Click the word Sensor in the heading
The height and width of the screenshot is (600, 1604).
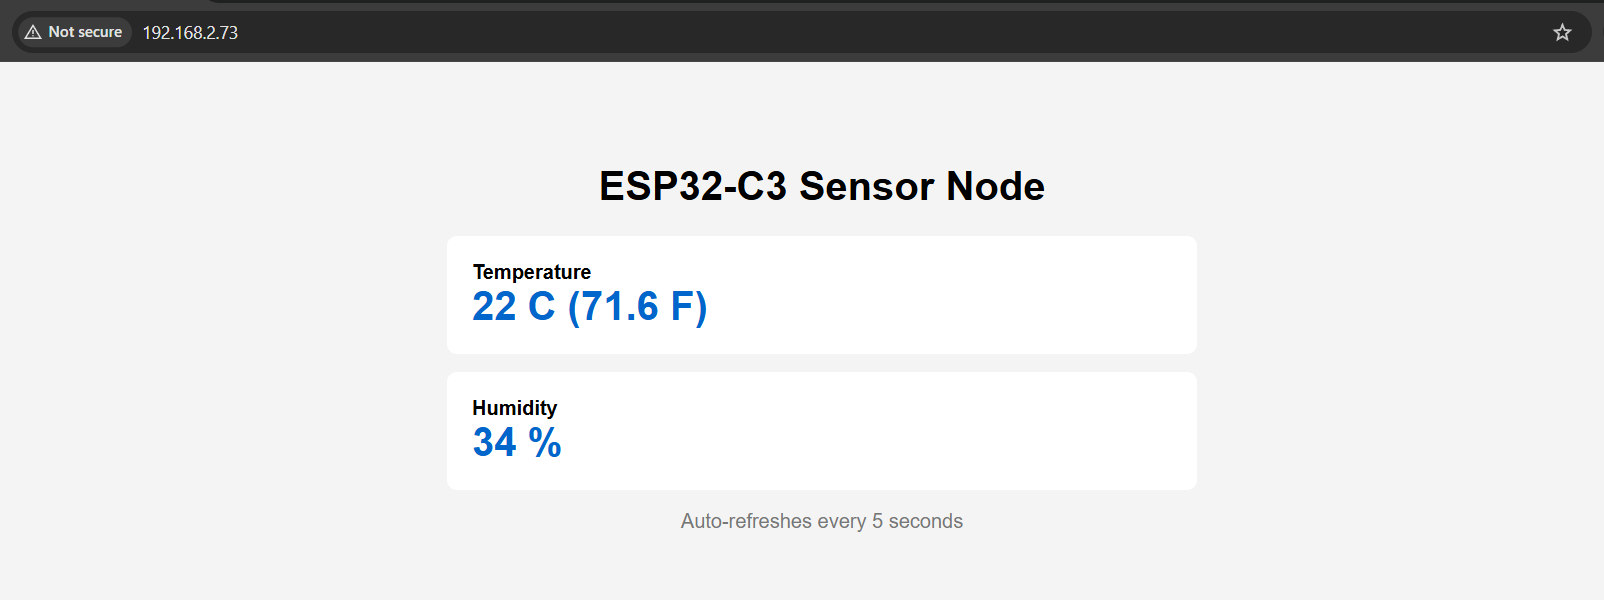pyautogui.click(x=866, y=186)
